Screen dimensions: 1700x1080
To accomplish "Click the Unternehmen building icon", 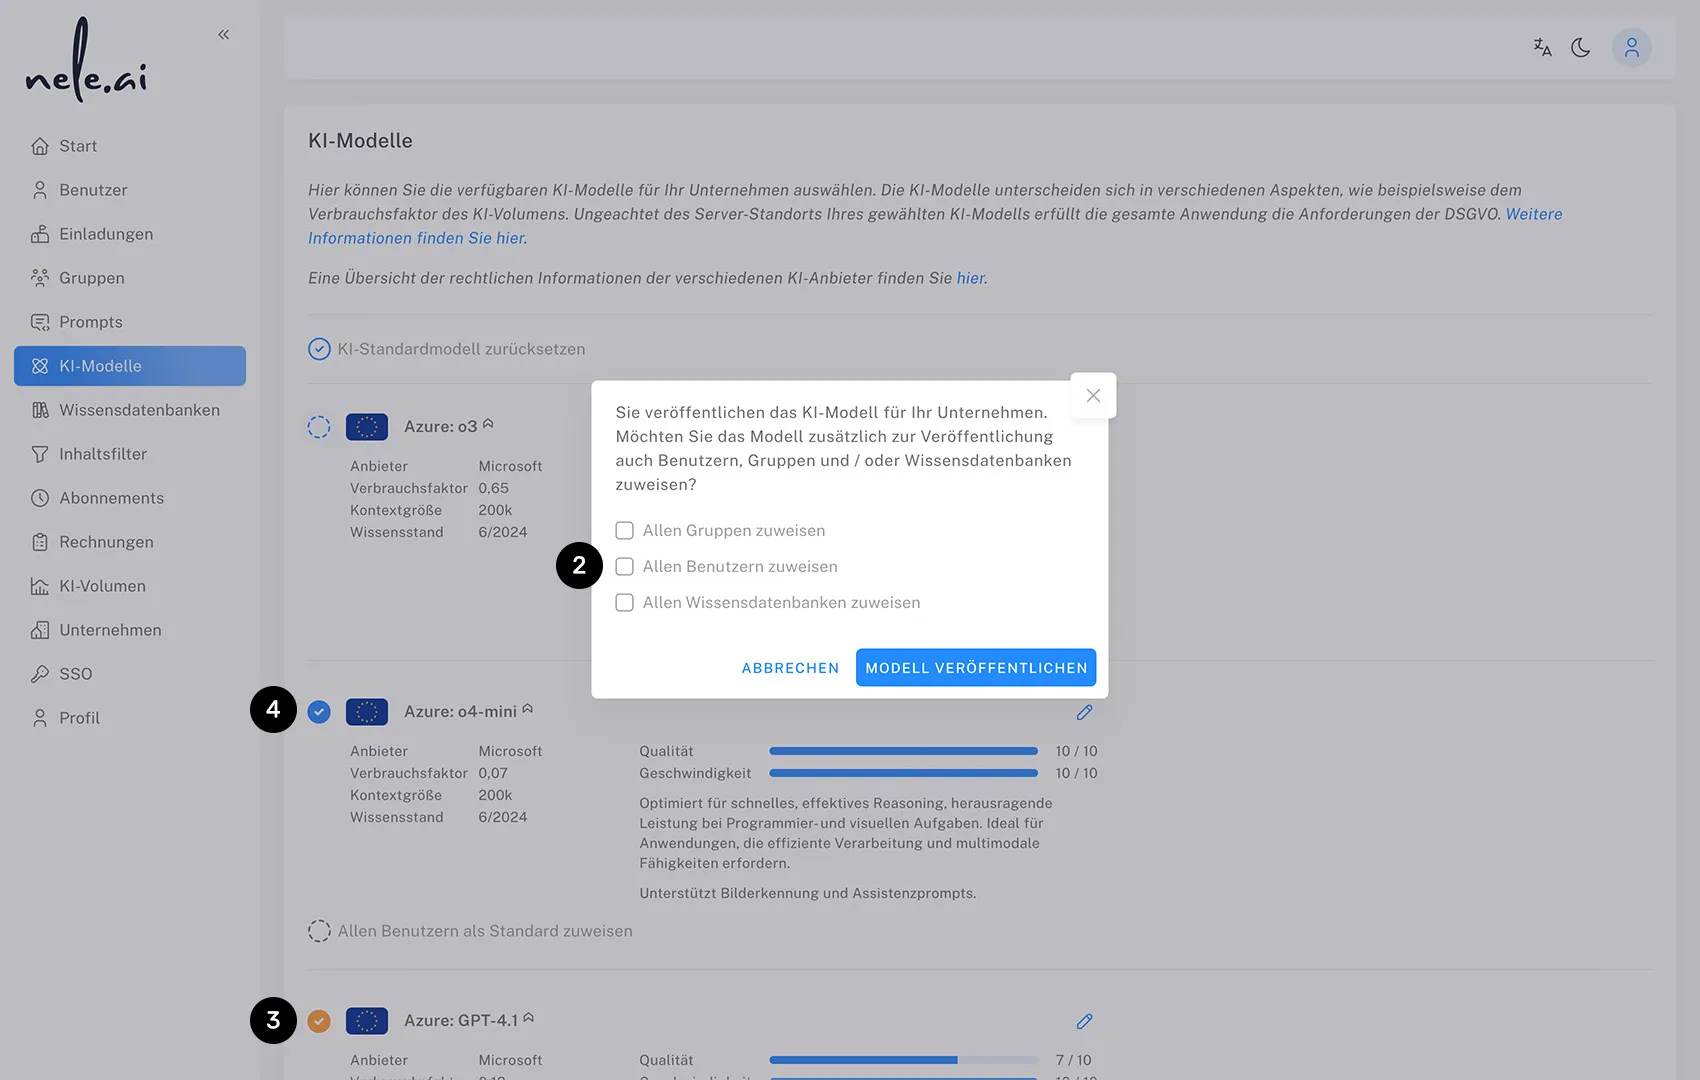I will coord(40,630).
